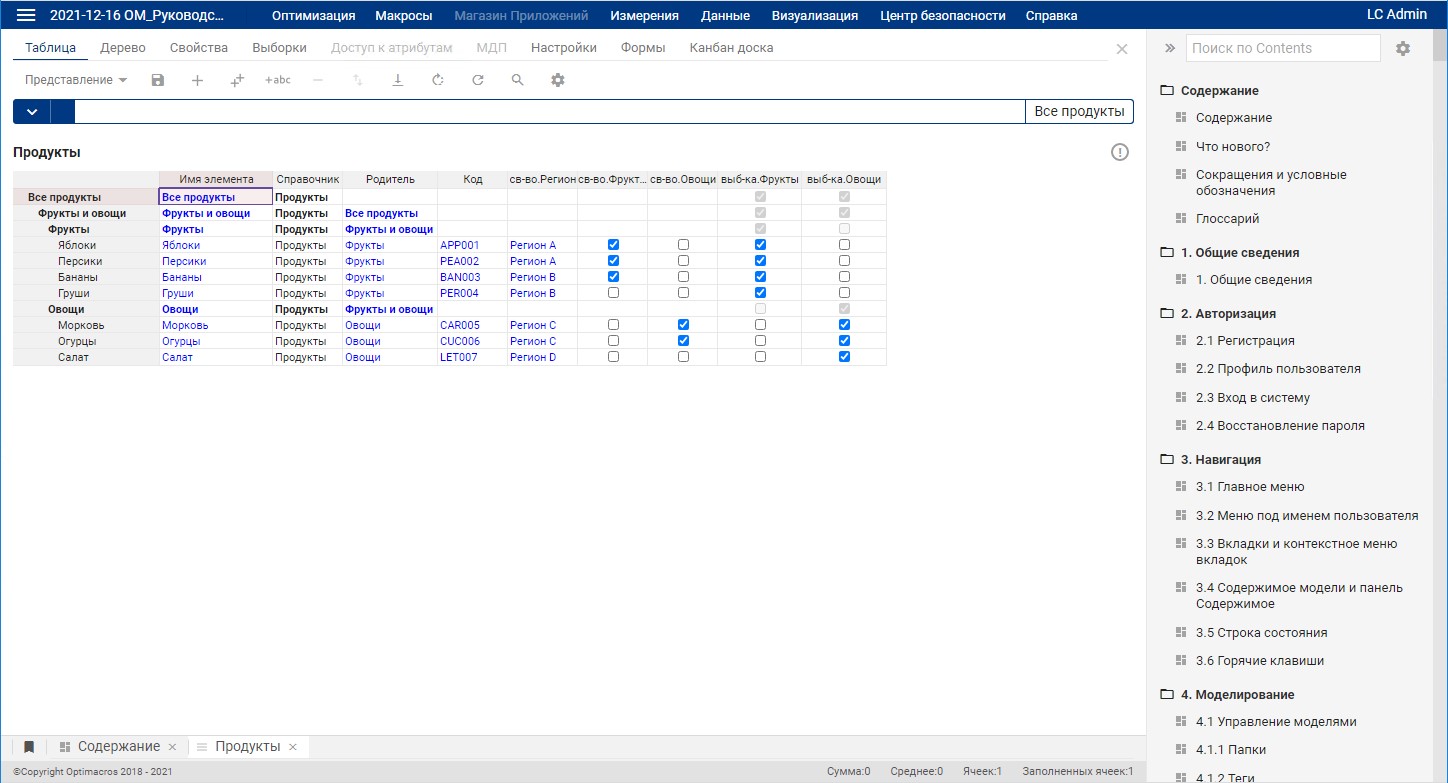Switch to the Дерево tab
Viewport: 1448px width, 783px height.
tap(123, 48)
